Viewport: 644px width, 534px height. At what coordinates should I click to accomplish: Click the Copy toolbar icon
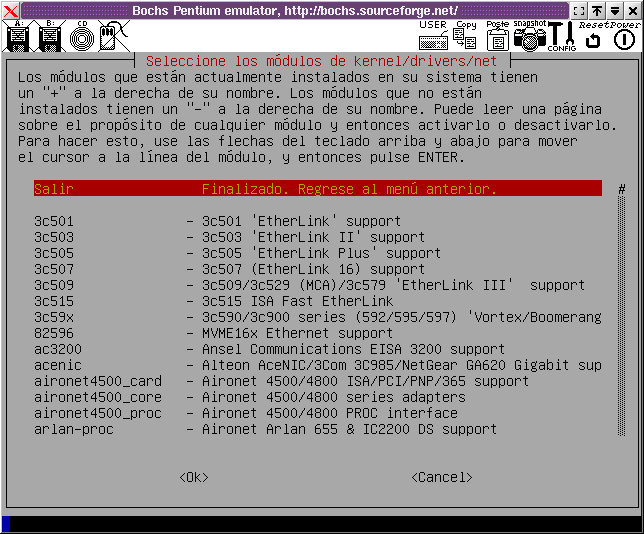[465, 36]
